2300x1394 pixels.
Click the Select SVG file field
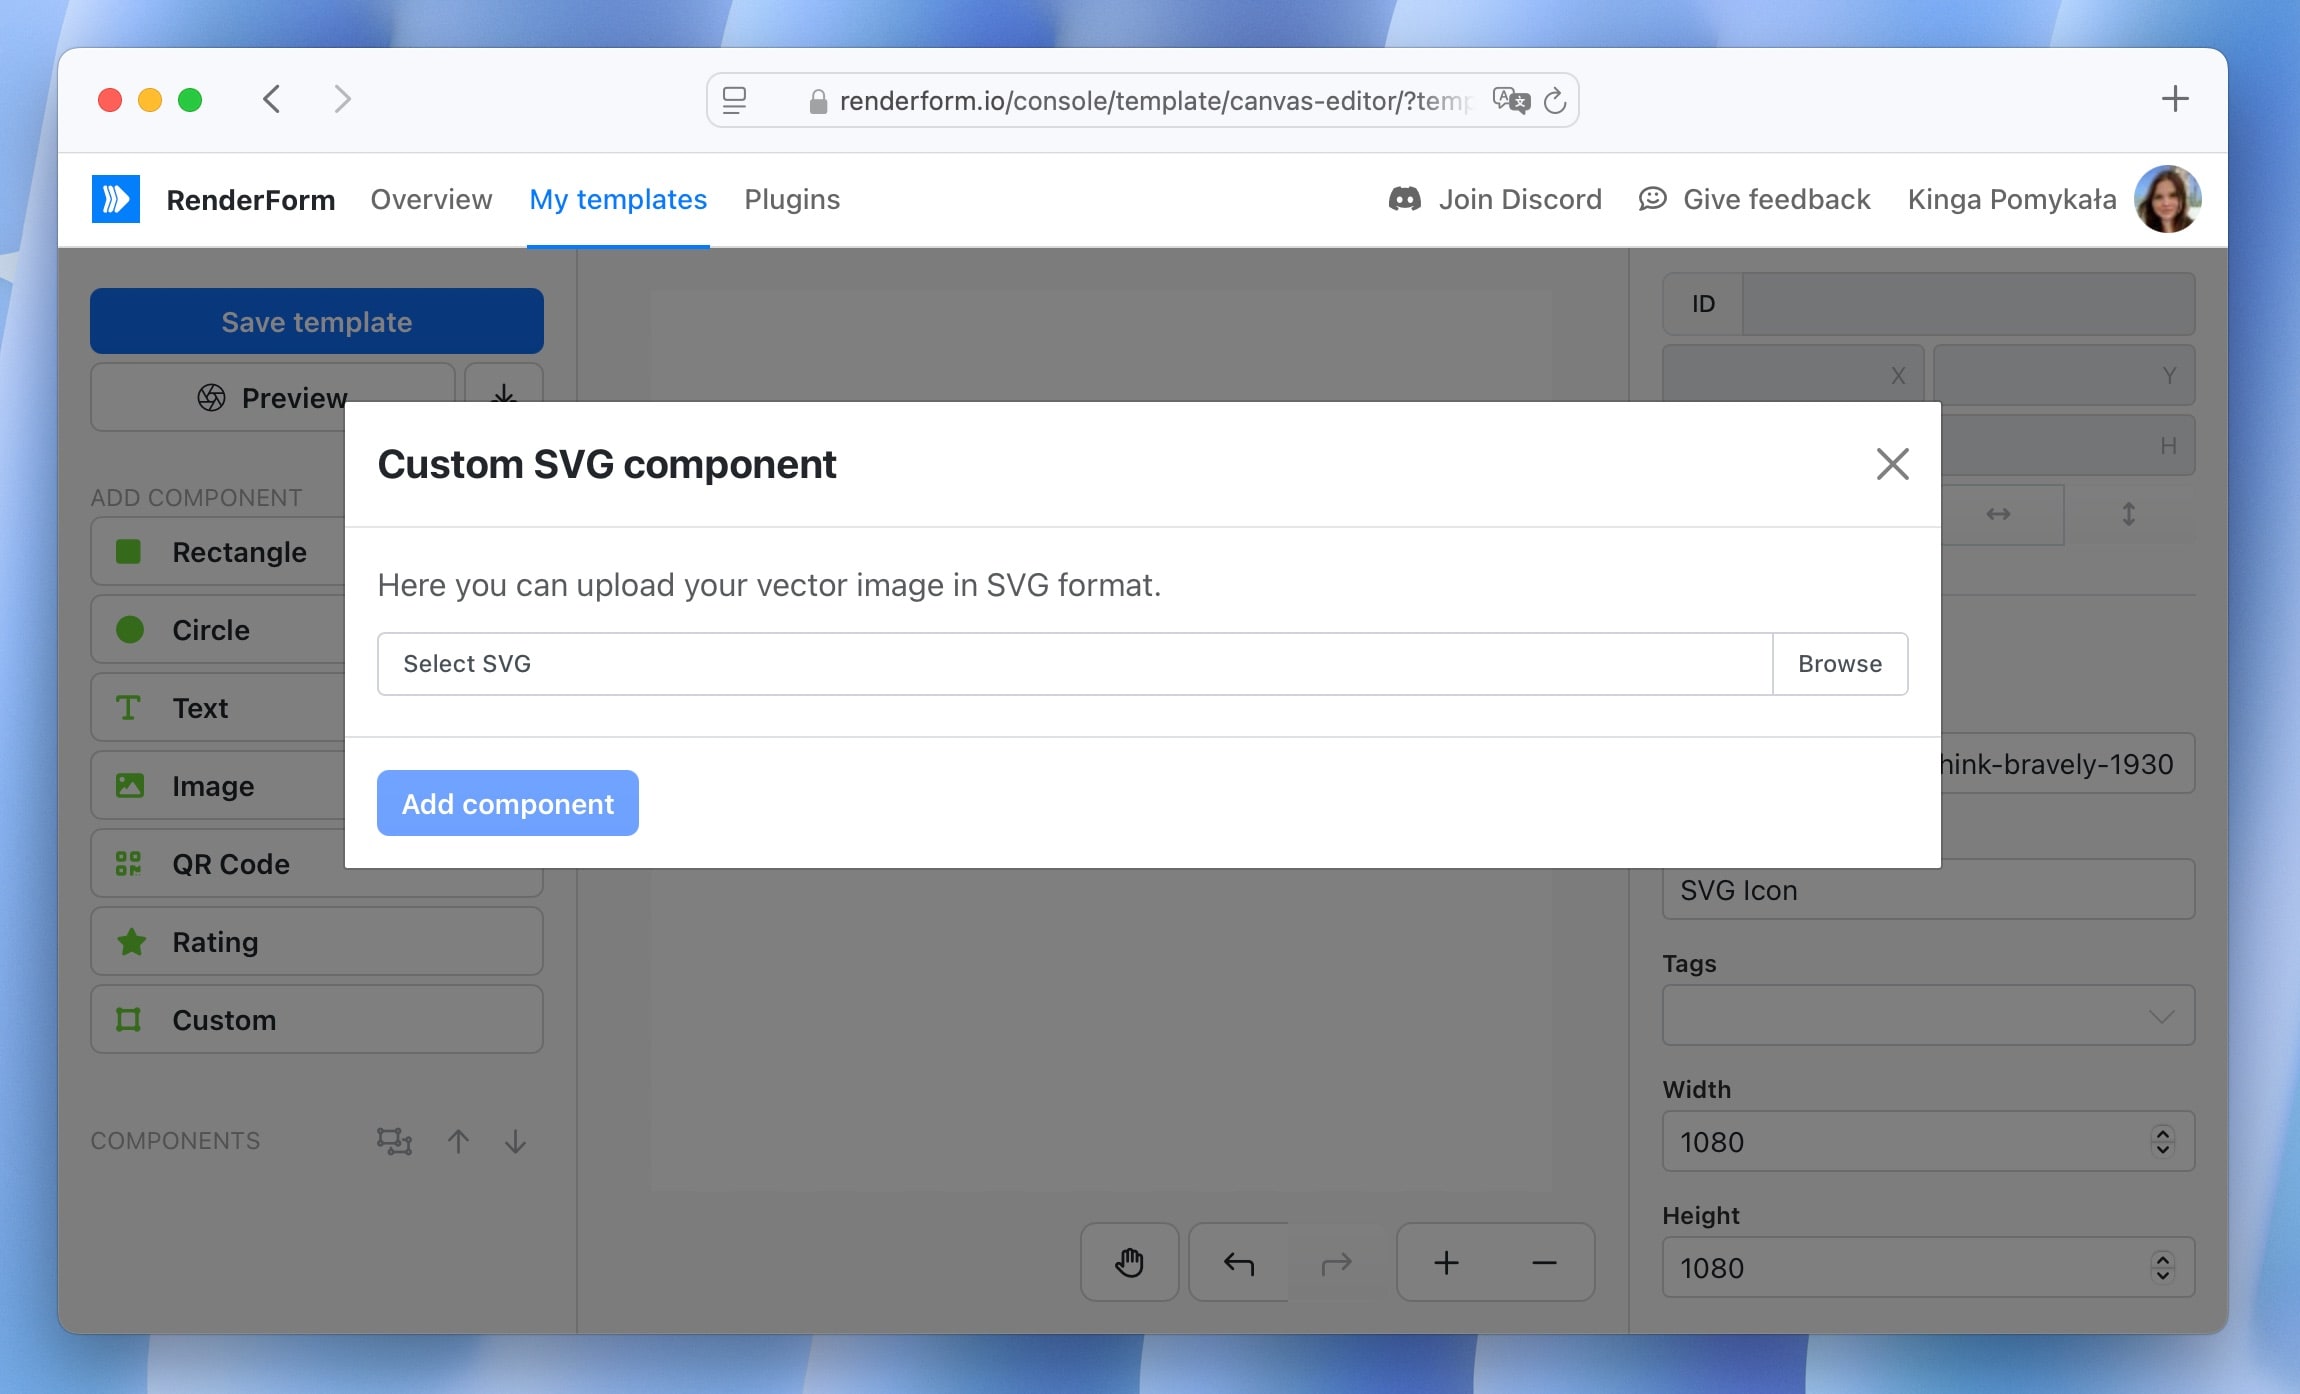coord(1075,664)
